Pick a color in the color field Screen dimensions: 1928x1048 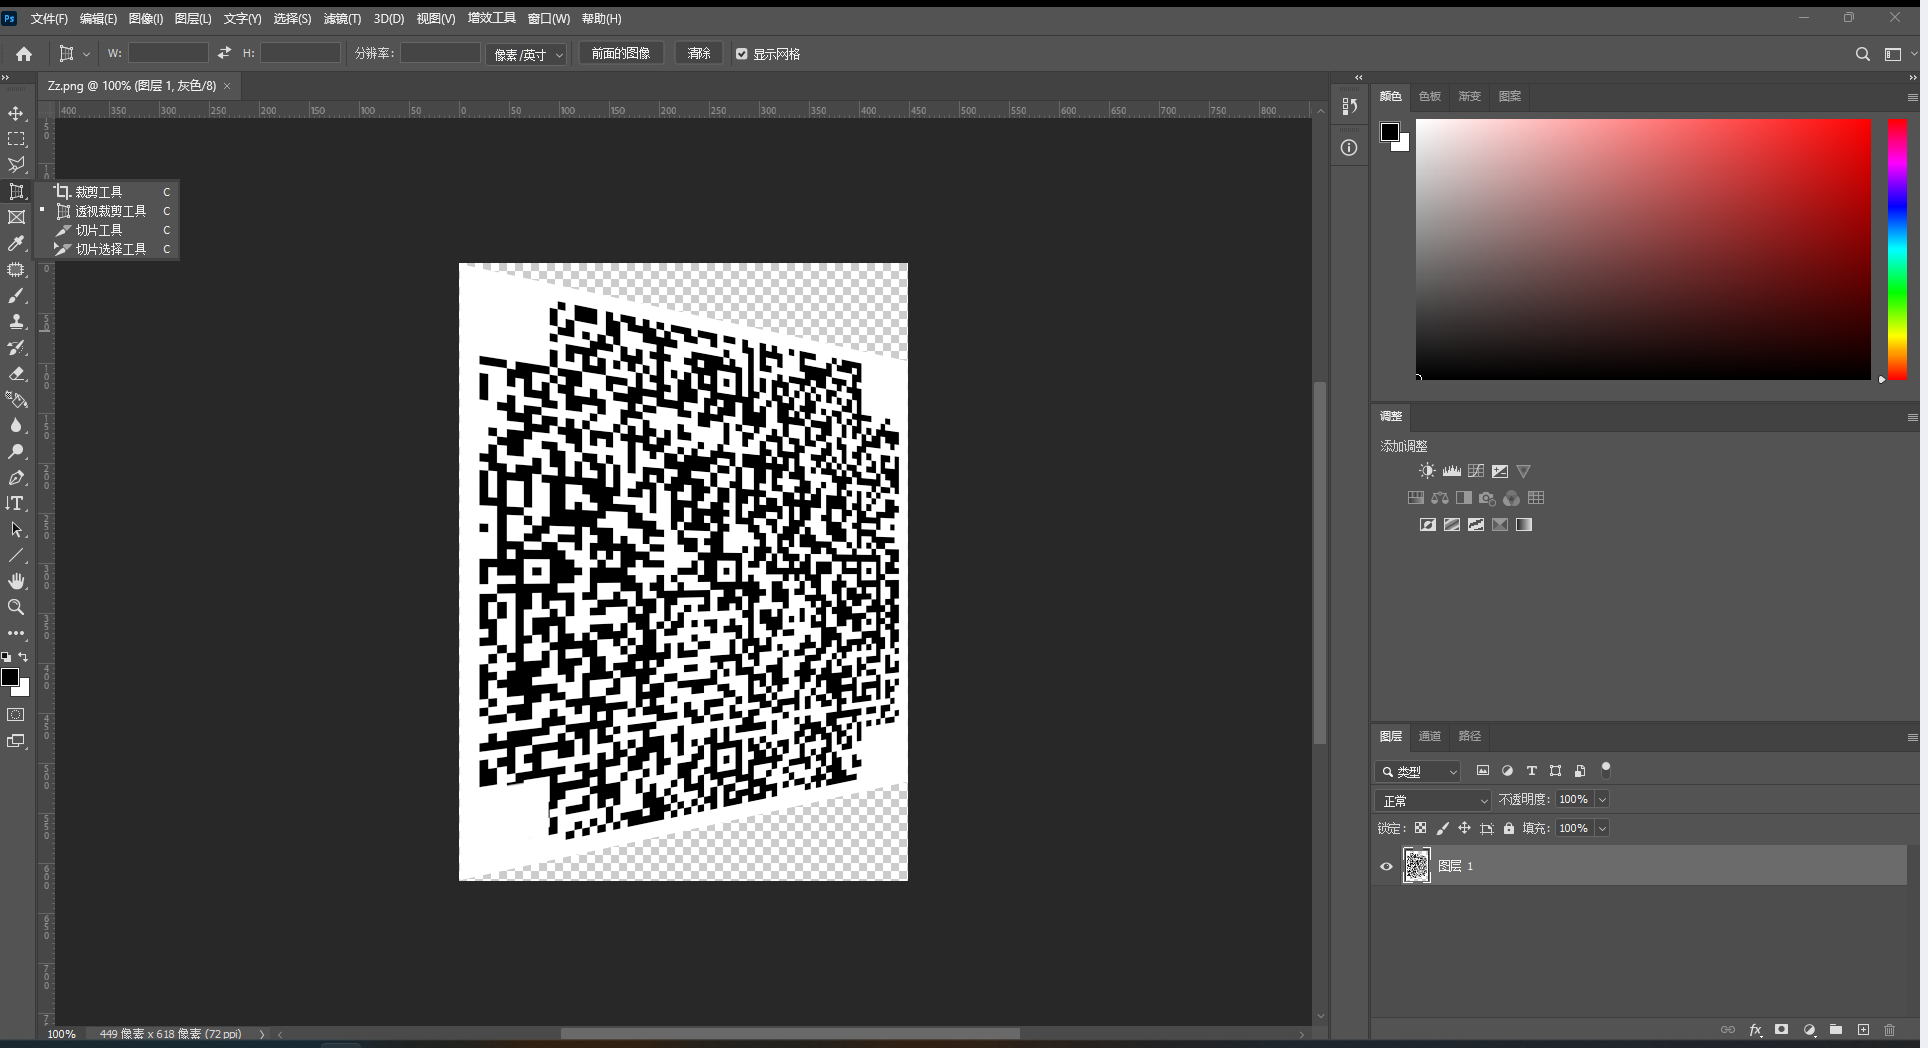tap(1643, 249)
